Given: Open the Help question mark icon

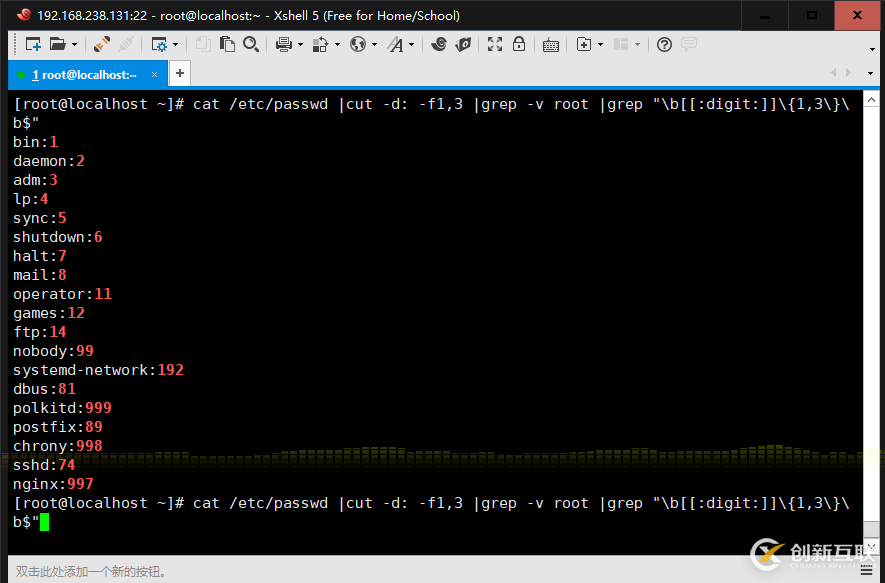Looking at the screenshot, I should (x=664, y=44).
